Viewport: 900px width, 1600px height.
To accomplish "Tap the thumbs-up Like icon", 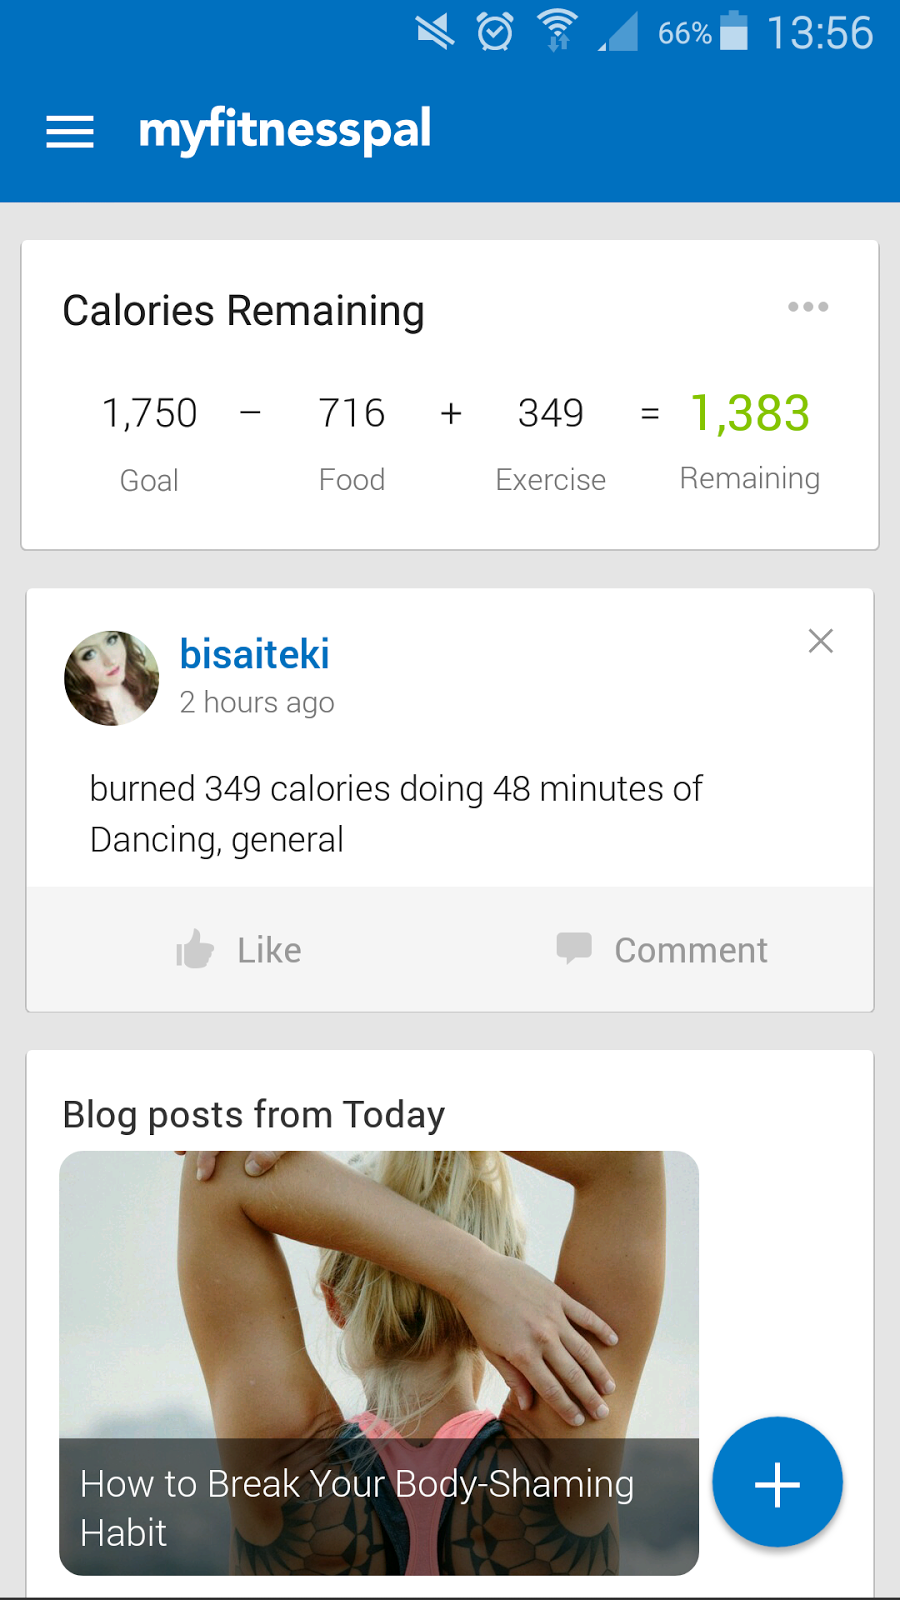I will (x=196, y=950).
